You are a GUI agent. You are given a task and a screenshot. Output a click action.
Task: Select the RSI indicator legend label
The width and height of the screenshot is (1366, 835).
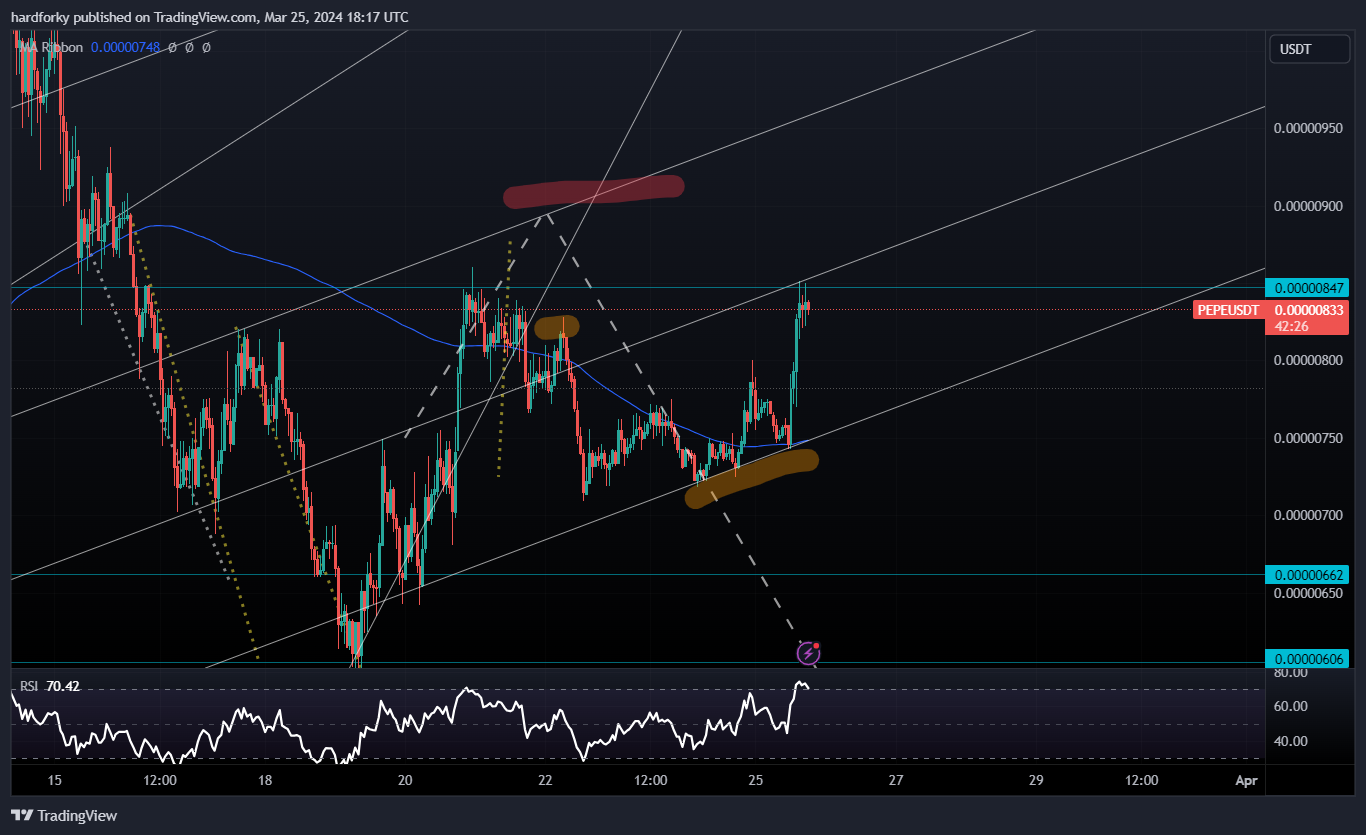[29, 686]
